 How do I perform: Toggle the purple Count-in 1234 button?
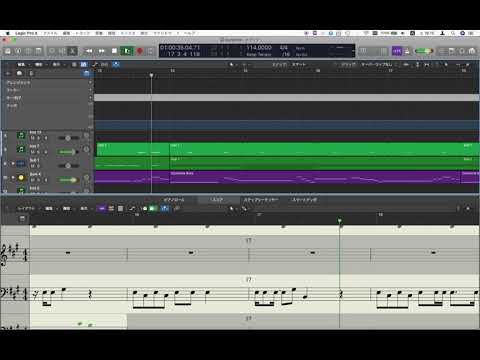click(397, 51)
